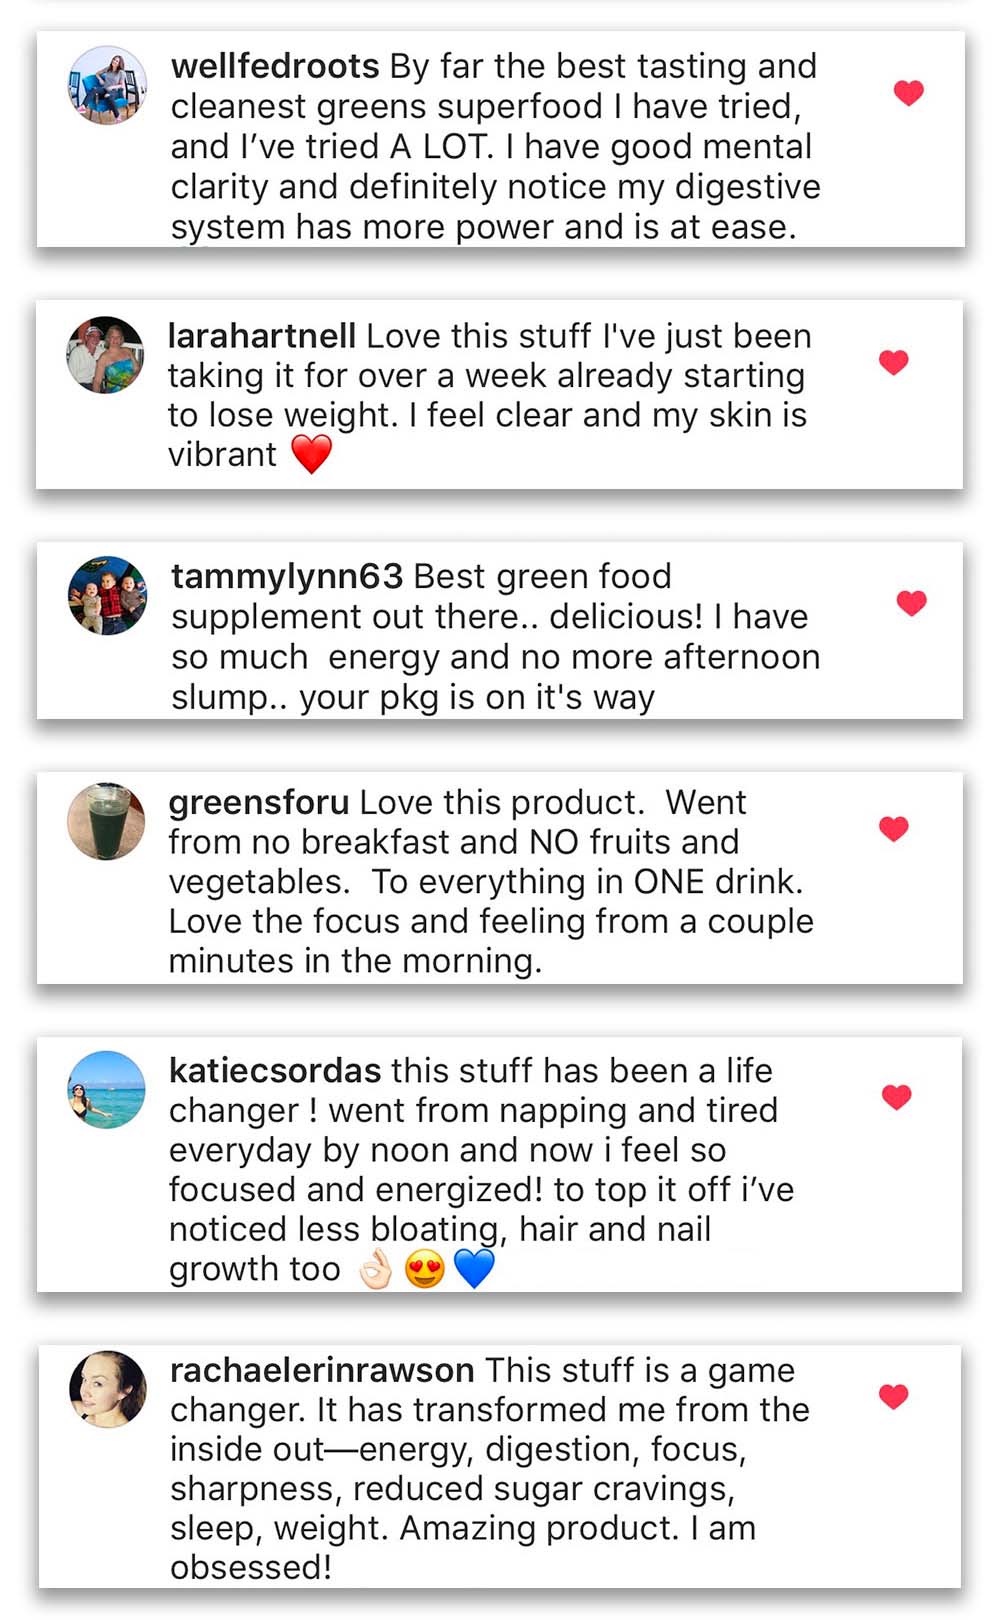Open rachaelerinrawson's profile photo

[x=107, y=1389]
